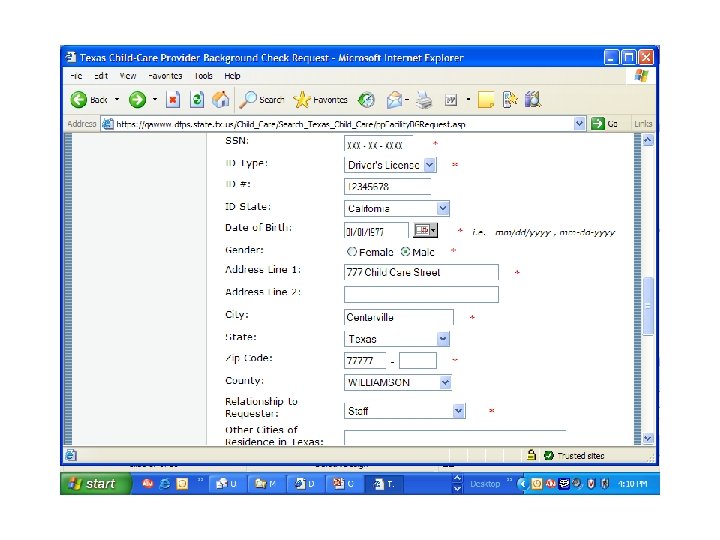This screenshot has width=720, height=540.
Task: Select the Male gender radio button
Action: tap(405, 252)
